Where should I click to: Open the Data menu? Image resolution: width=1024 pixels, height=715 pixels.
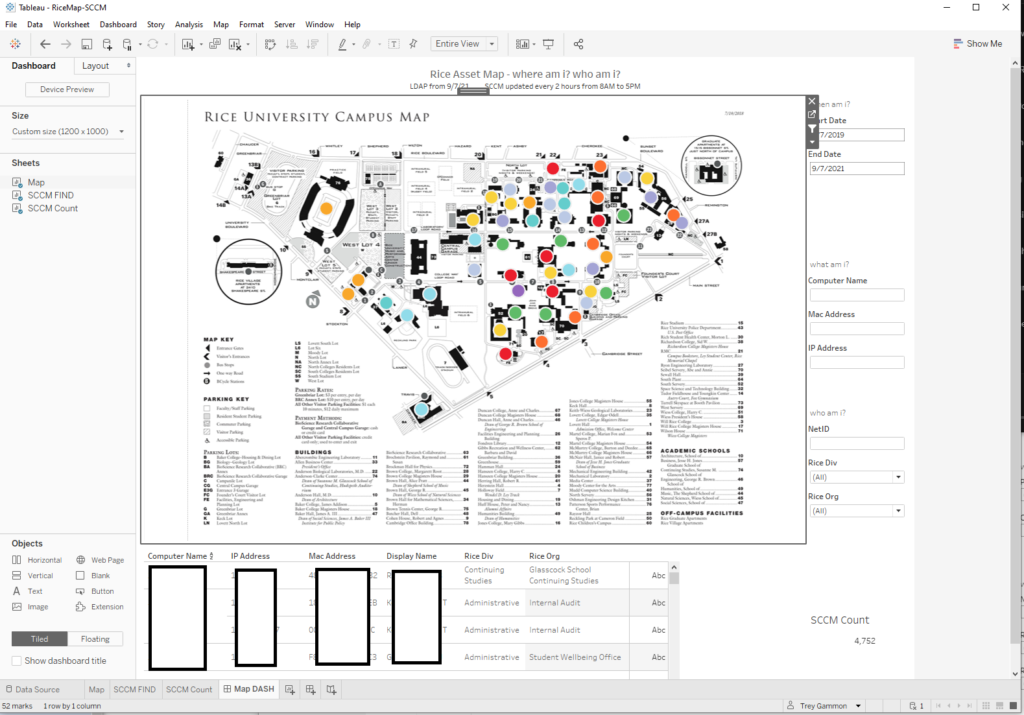tap(35, 24)
